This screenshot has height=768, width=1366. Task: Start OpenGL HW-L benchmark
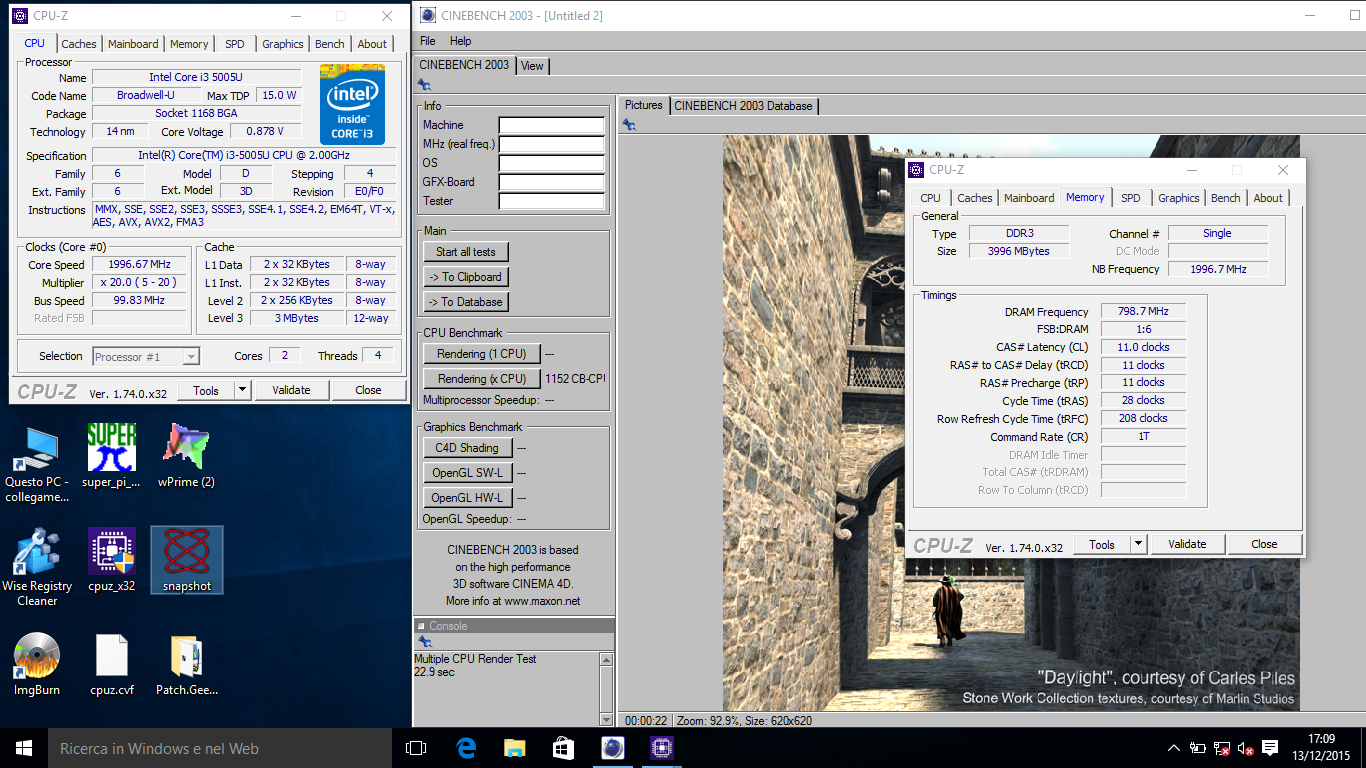(x=467, y=498)
